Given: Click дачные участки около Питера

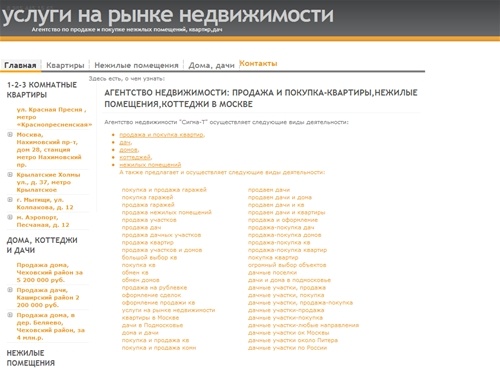Looking at the screenshot, I should (293, 340).
